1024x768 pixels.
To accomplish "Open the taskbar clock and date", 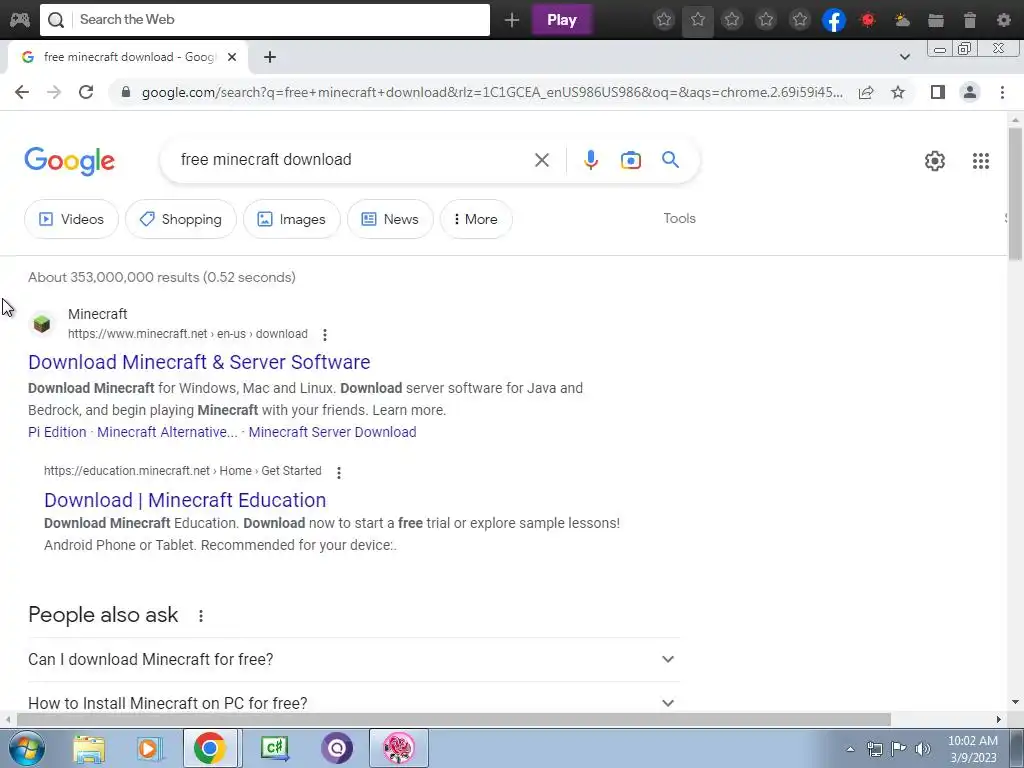I will 972,749.
